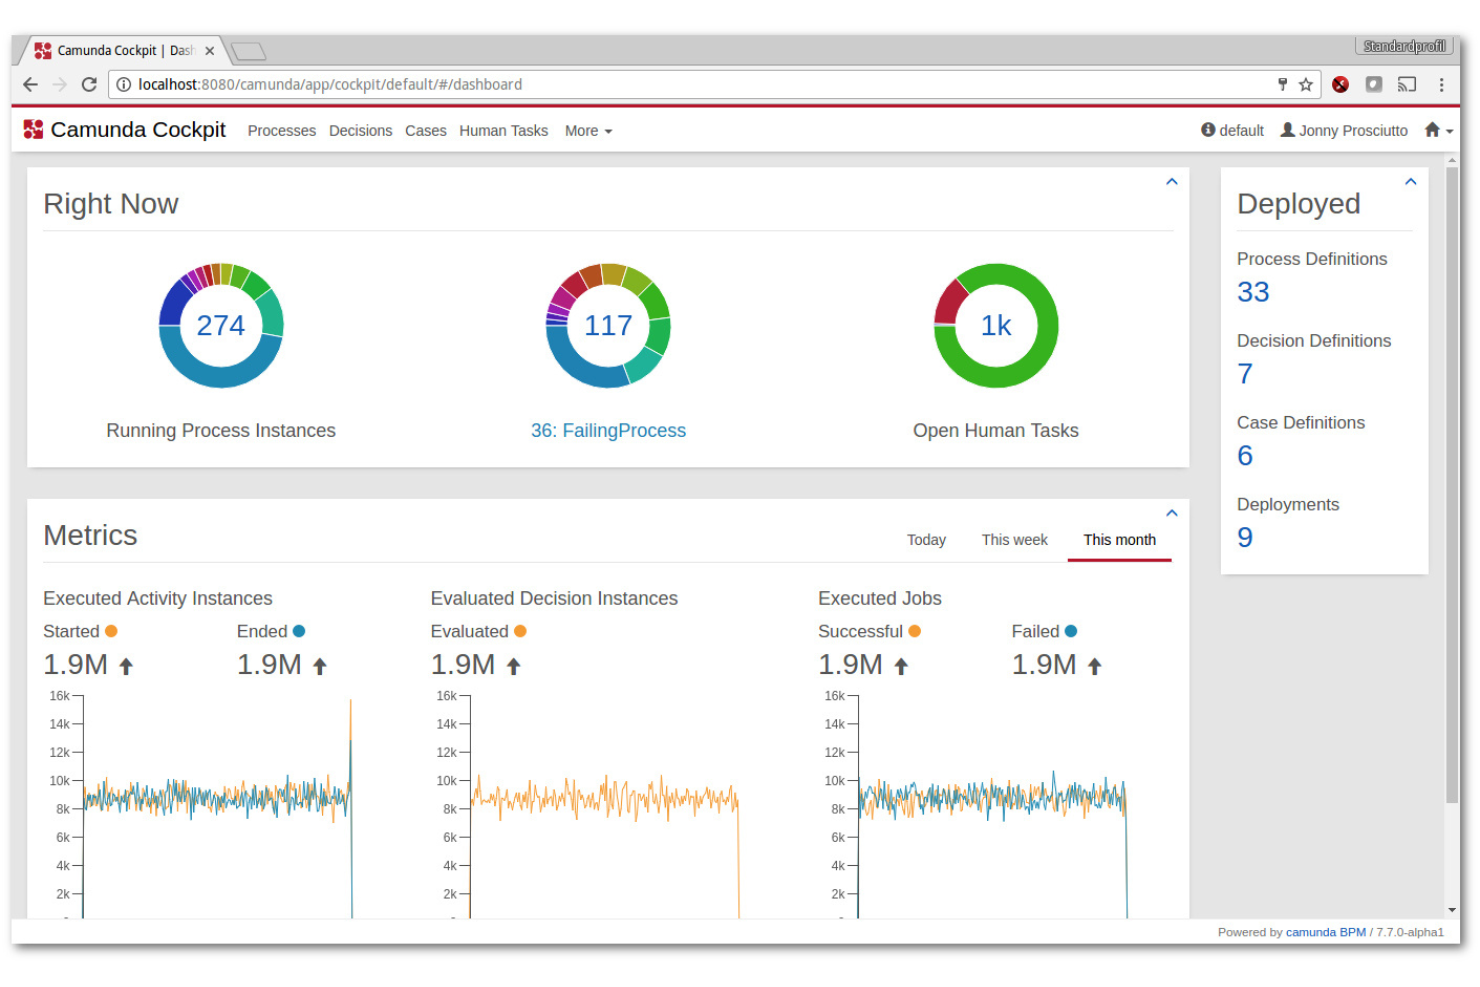The image size is (1480, 987).
Task: Click the Camunda Cockpit logo icon
Action: [33, 129]
